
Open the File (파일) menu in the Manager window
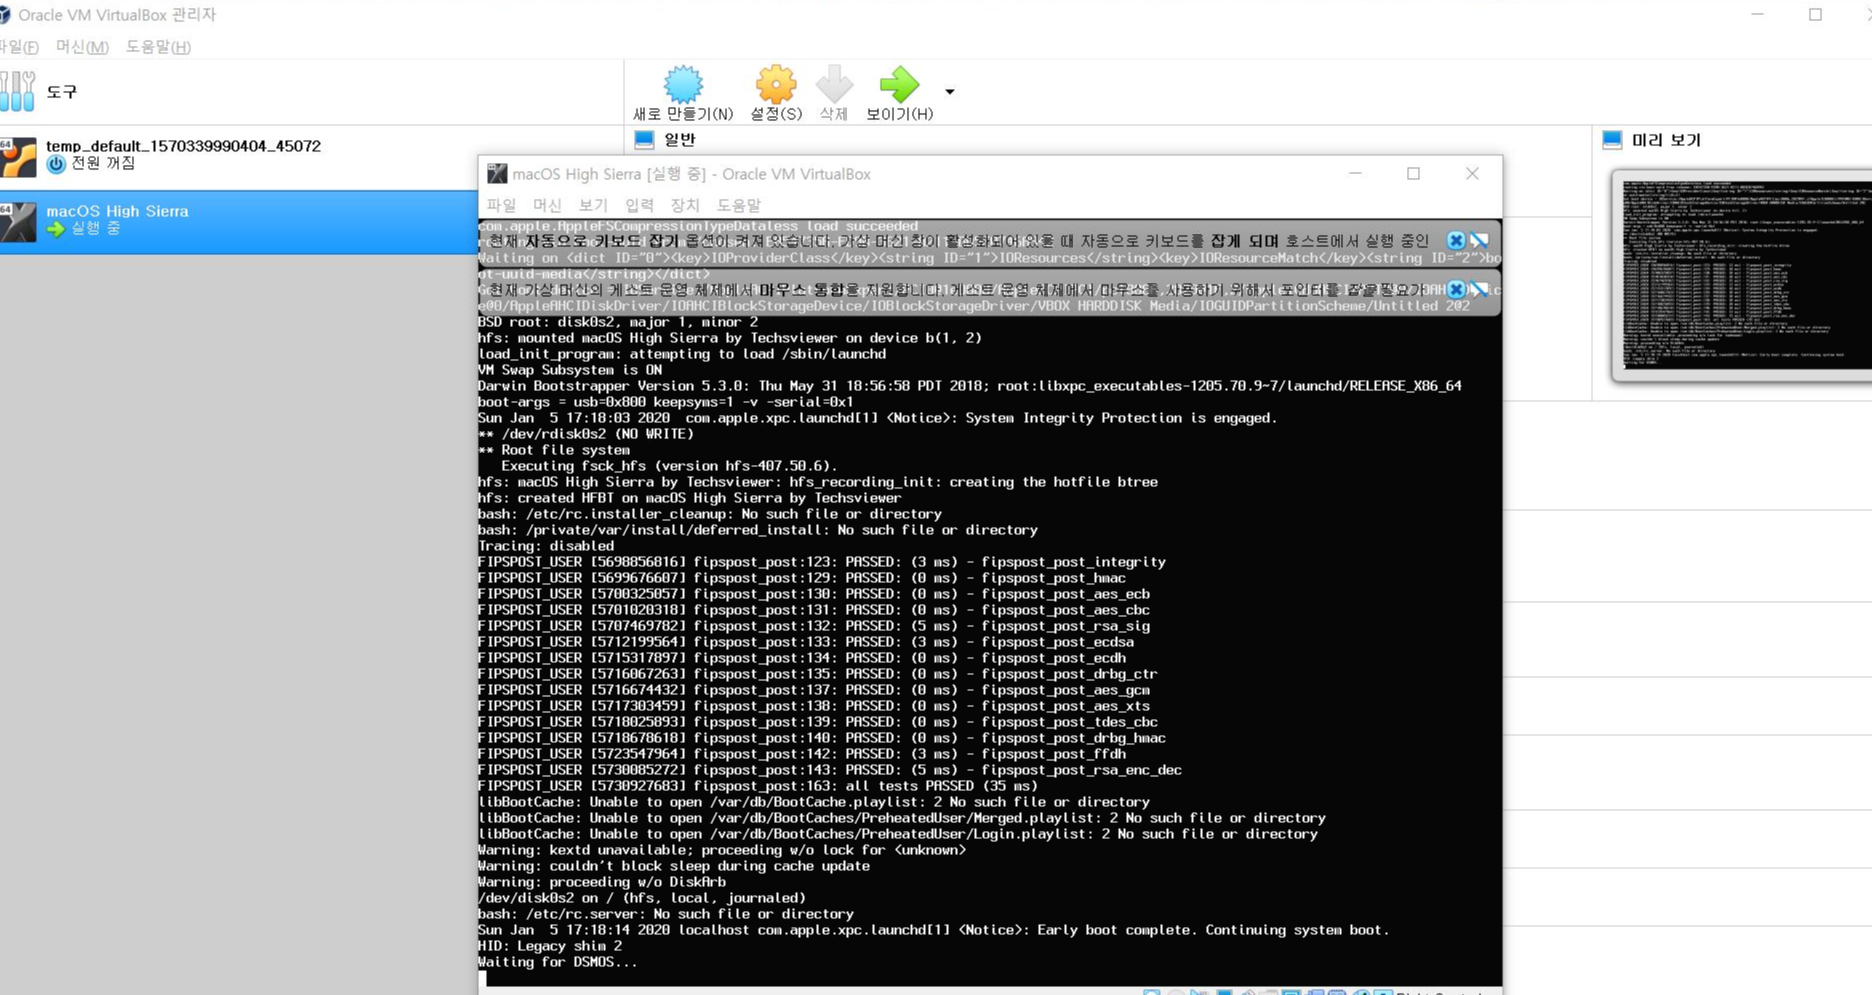click(19, 47)
